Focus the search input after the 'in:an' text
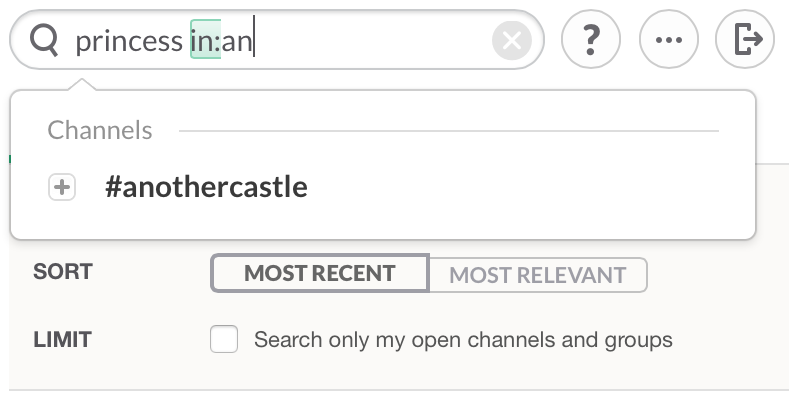797x399 pixels. click(371, 40)
